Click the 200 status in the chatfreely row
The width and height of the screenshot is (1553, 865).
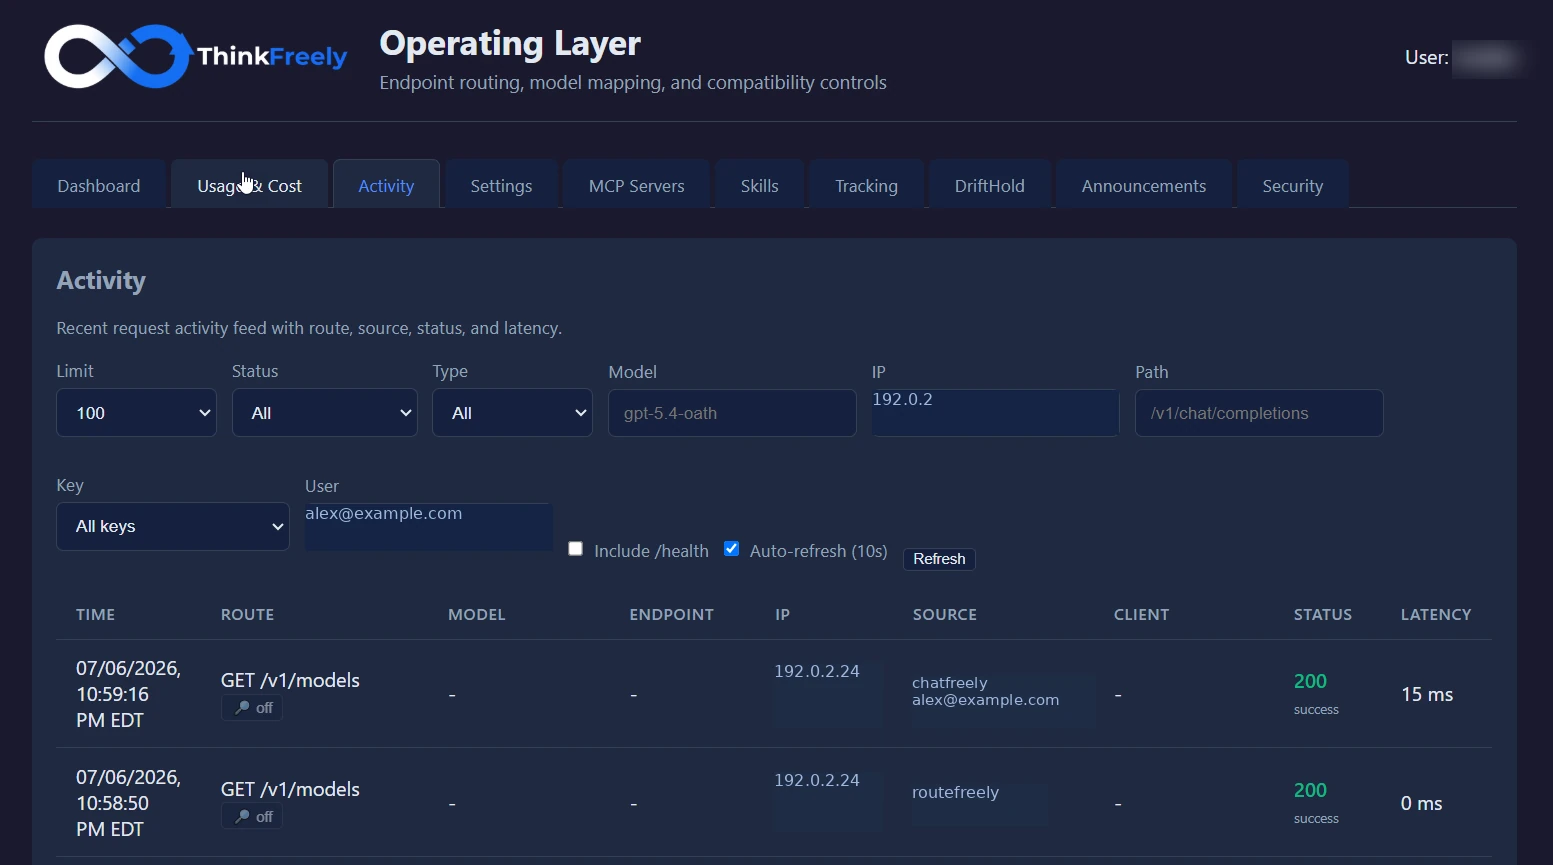click(x=1310, y=681)
